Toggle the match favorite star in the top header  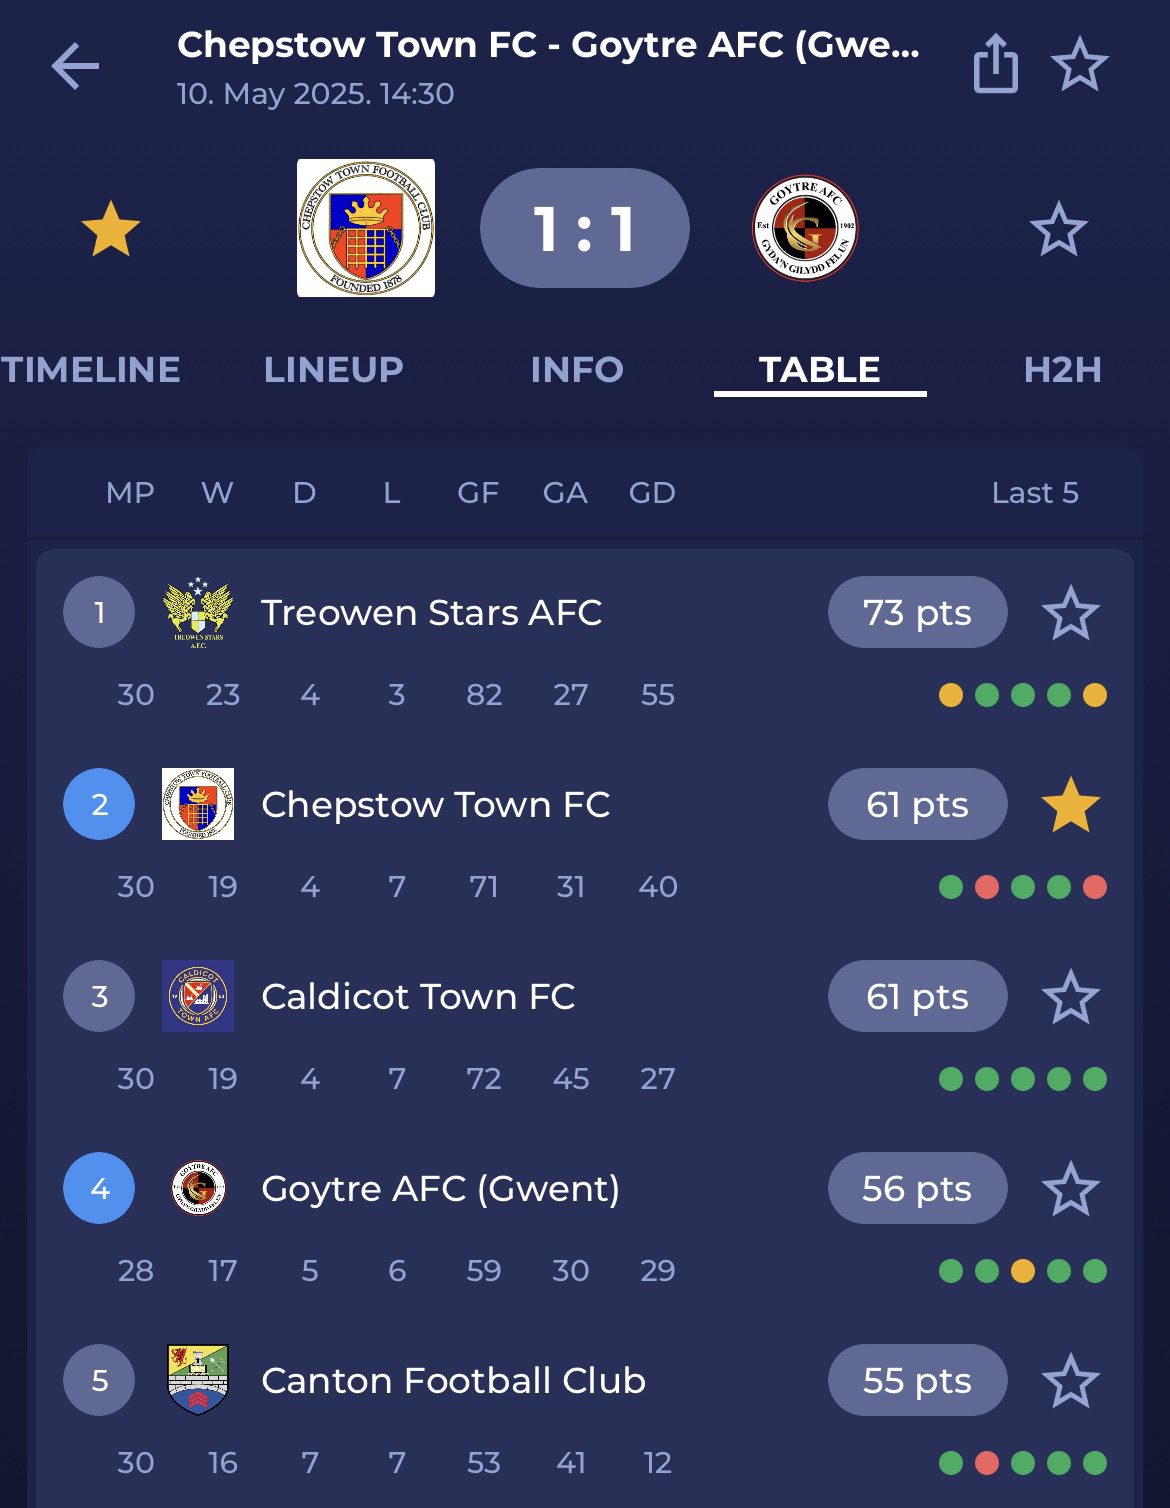(1080, 66)
